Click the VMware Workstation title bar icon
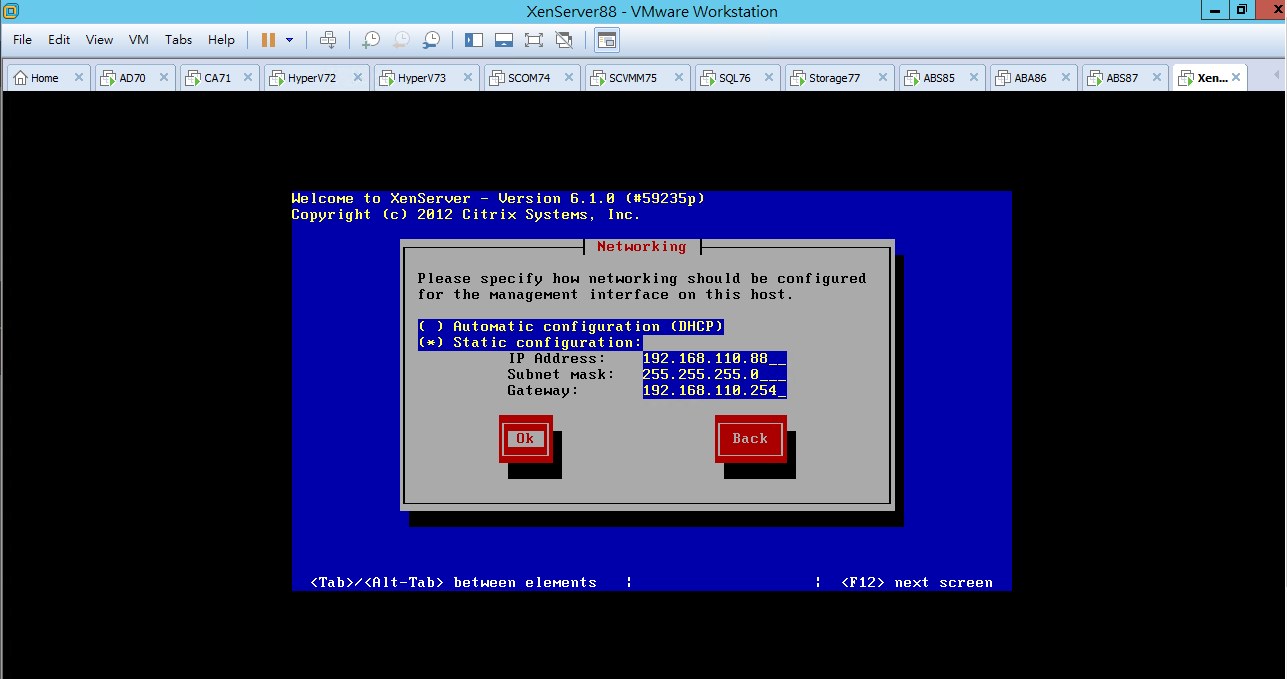 [x=9, y=11]
